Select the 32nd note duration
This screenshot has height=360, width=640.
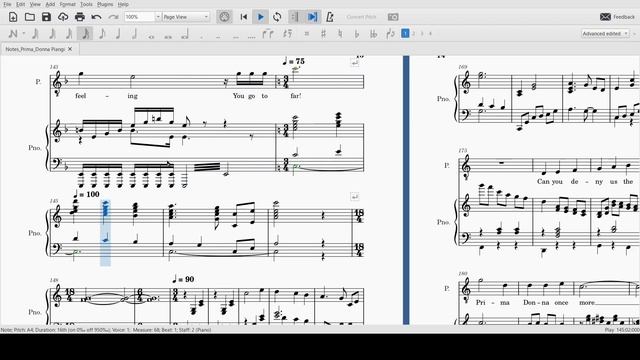pyautogui.click(x=69, y=34)
